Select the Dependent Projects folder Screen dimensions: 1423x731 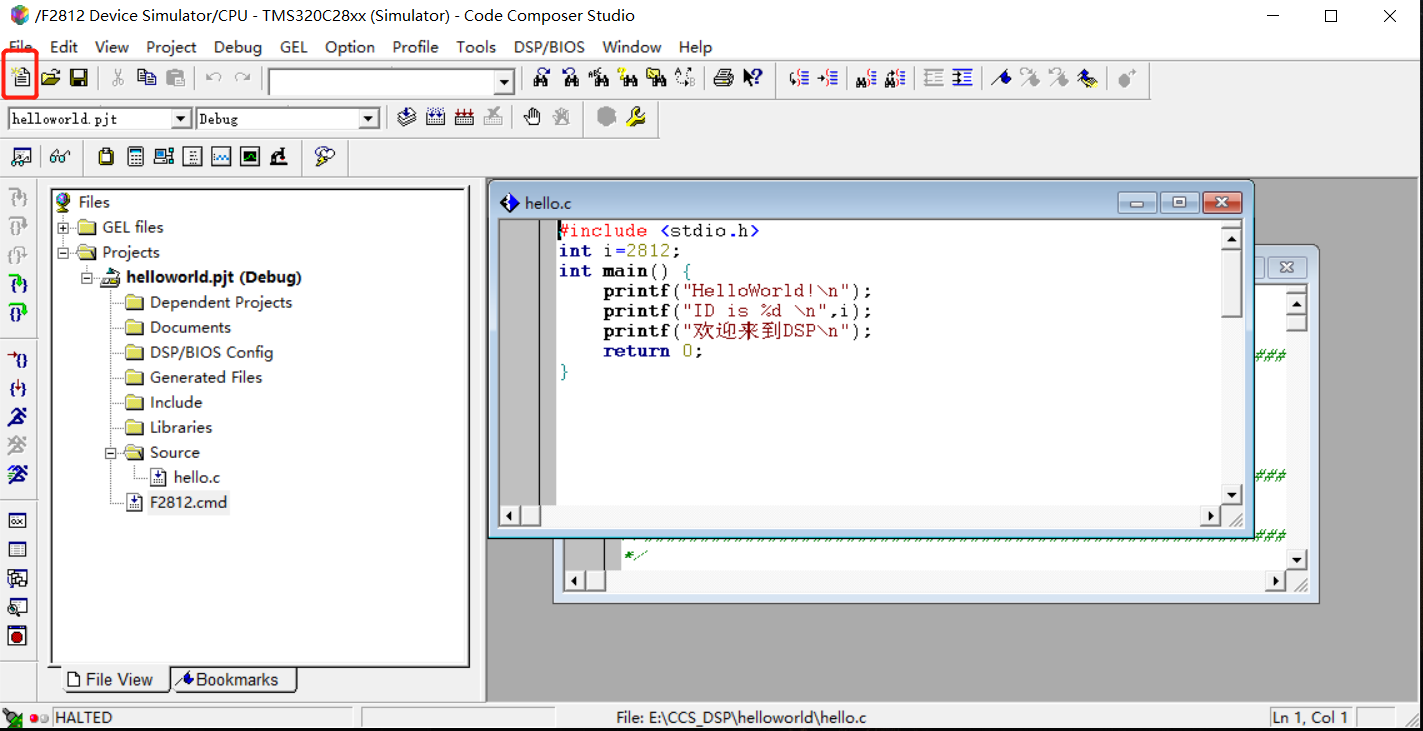(x=221, y=303)
